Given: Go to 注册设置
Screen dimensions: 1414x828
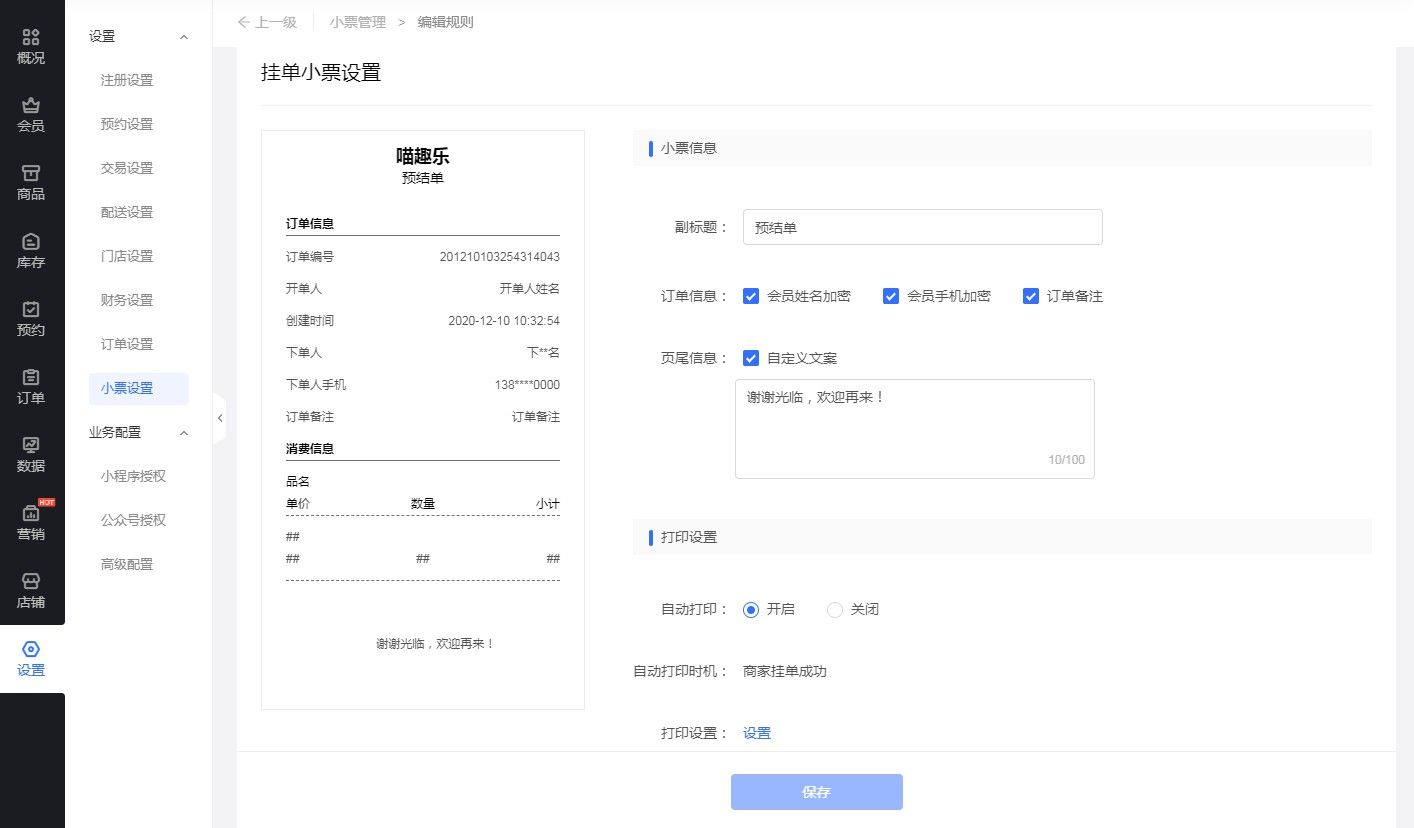Looking at the screenshot, I should pyautogui.click(x=127, y=80).
